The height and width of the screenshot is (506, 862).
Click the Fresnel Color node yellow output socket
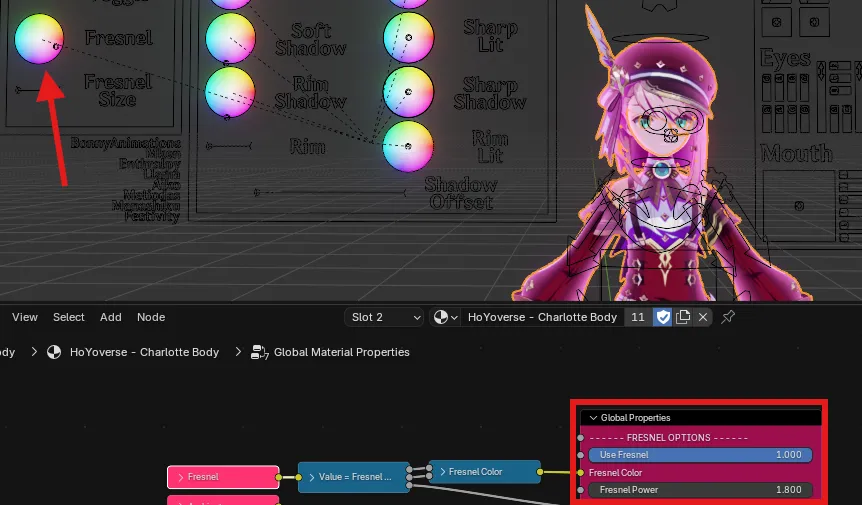tap(540, 472)
